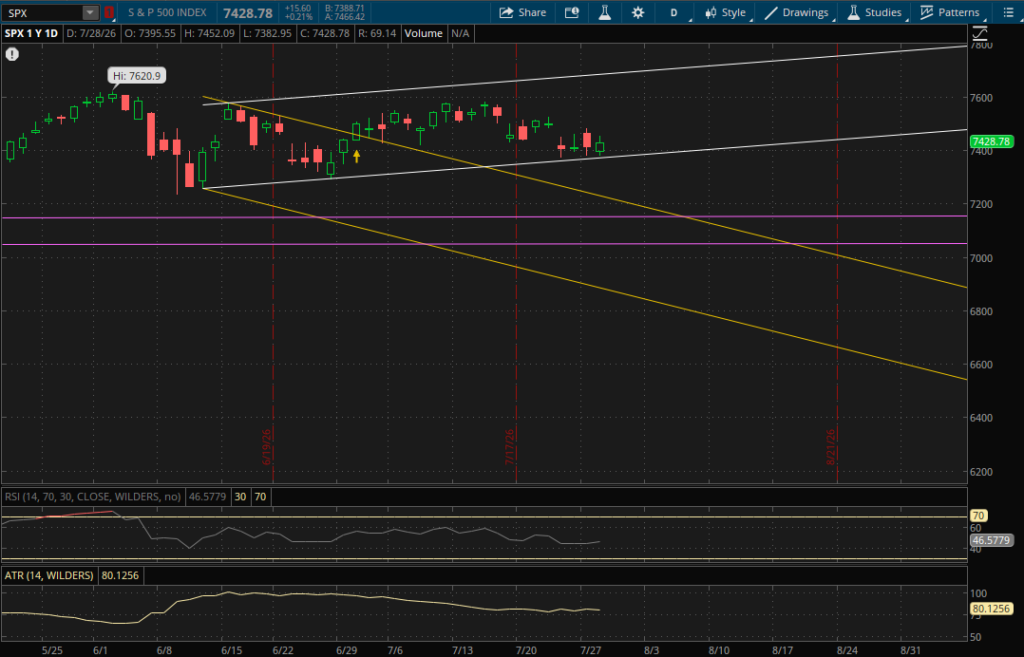Viewport: 1024px width, 657px height.
Task: Click the flask Edit Studies icon
Action: pyautogui.click(x=605, y=12)
